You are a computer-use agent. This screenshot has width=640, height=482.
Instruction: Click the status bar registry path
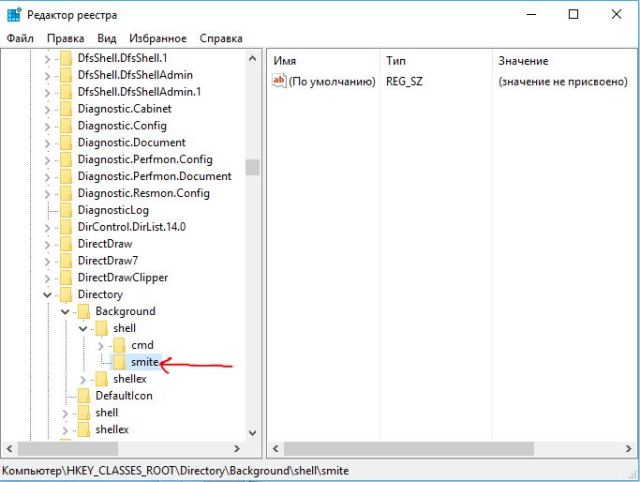[x=175, y=471]
